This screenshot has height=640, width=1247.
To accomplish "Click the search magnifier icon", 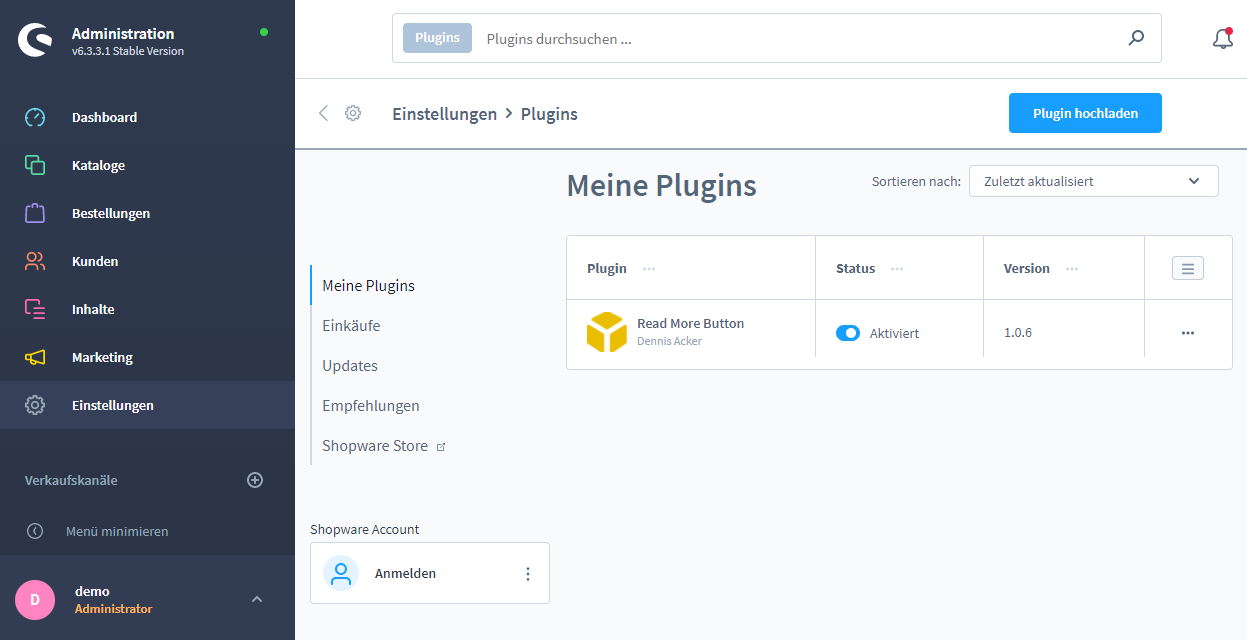I will [x=1136, y=38].
